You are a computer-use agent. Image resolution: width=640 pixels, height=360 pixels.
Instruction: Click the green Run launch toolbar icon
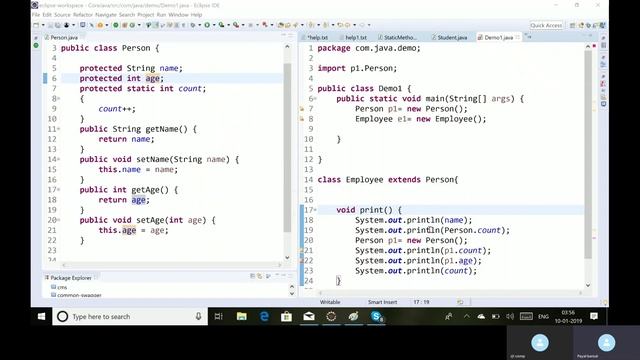[207, 25]
